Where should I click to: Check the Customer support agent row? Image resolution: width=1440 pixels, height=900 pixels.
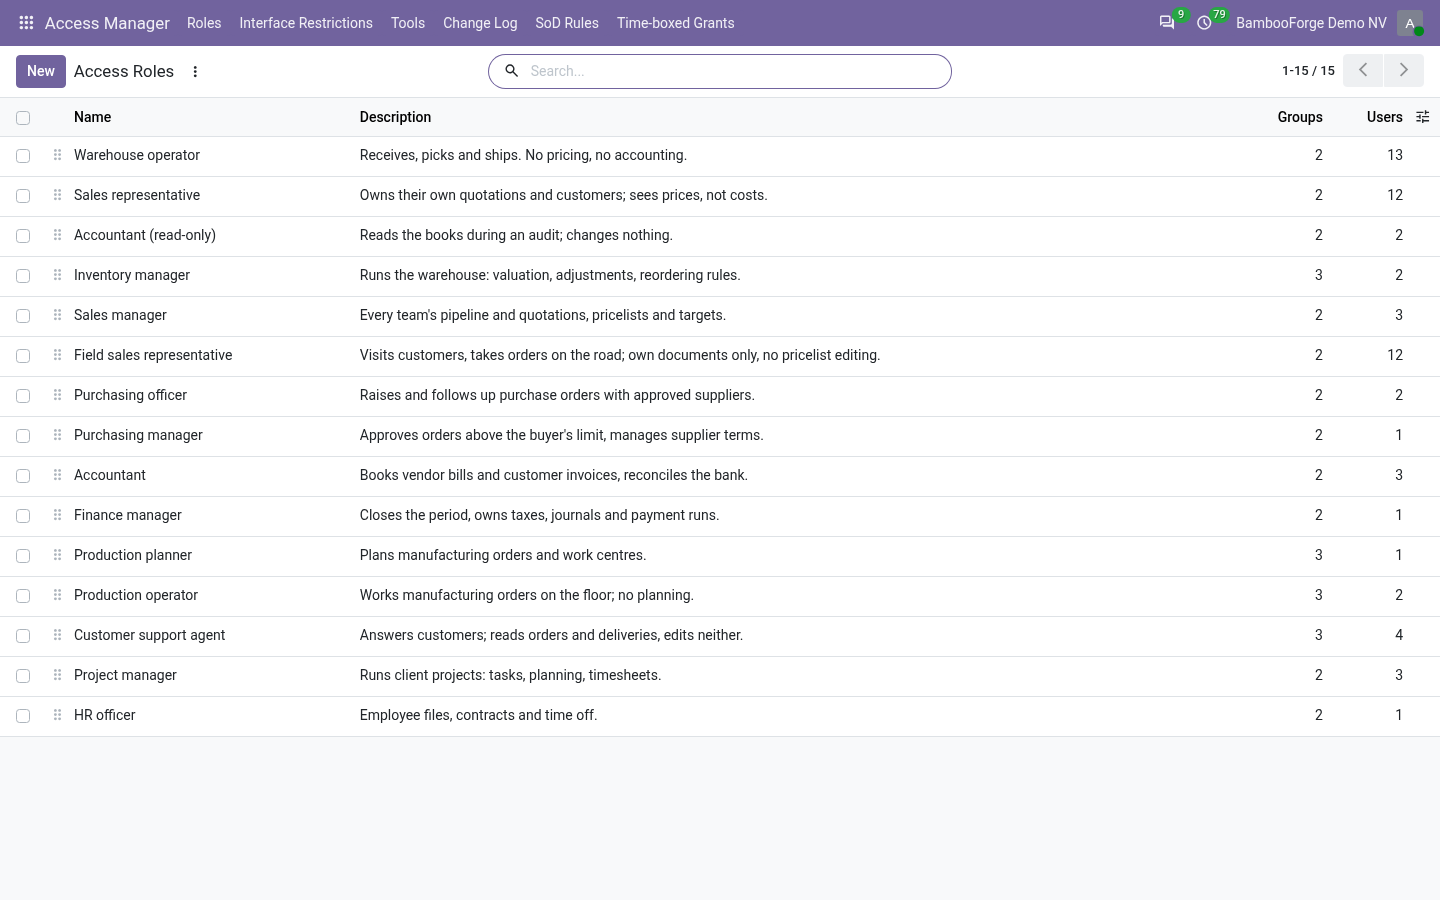(x=23, y=636)
